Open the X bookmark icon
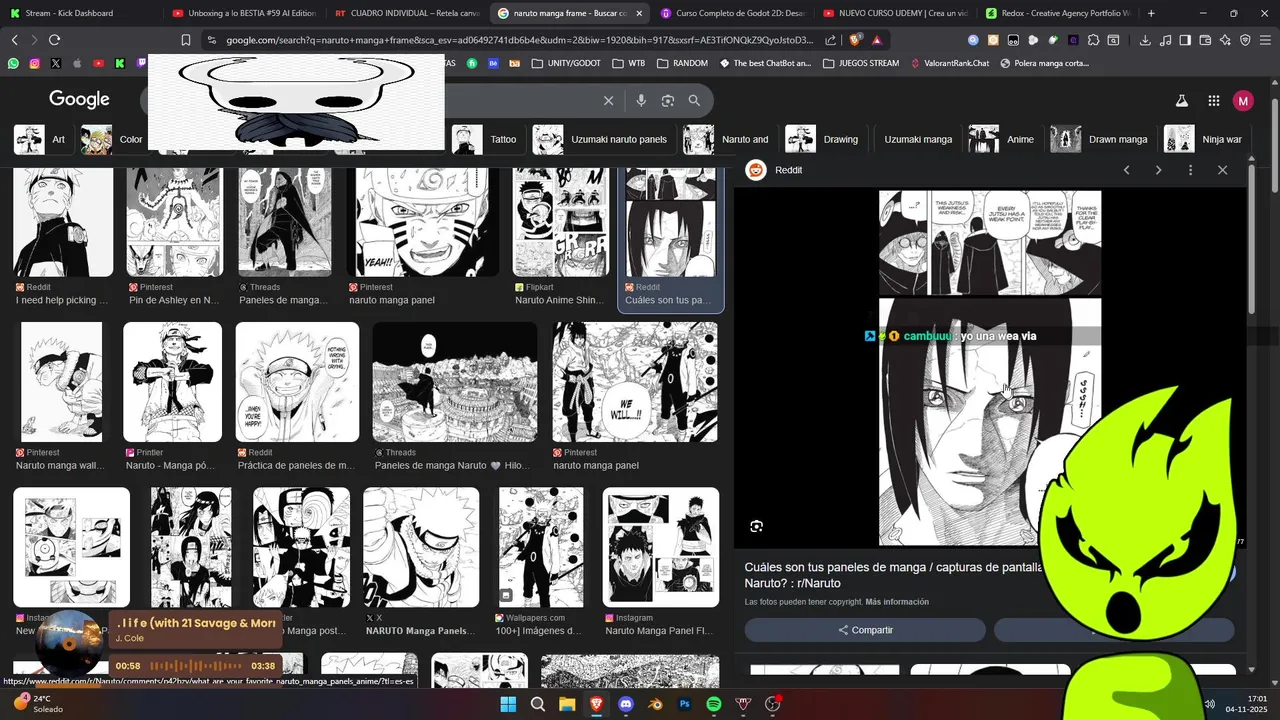The image size is (1280, 720). pos(55,63)
